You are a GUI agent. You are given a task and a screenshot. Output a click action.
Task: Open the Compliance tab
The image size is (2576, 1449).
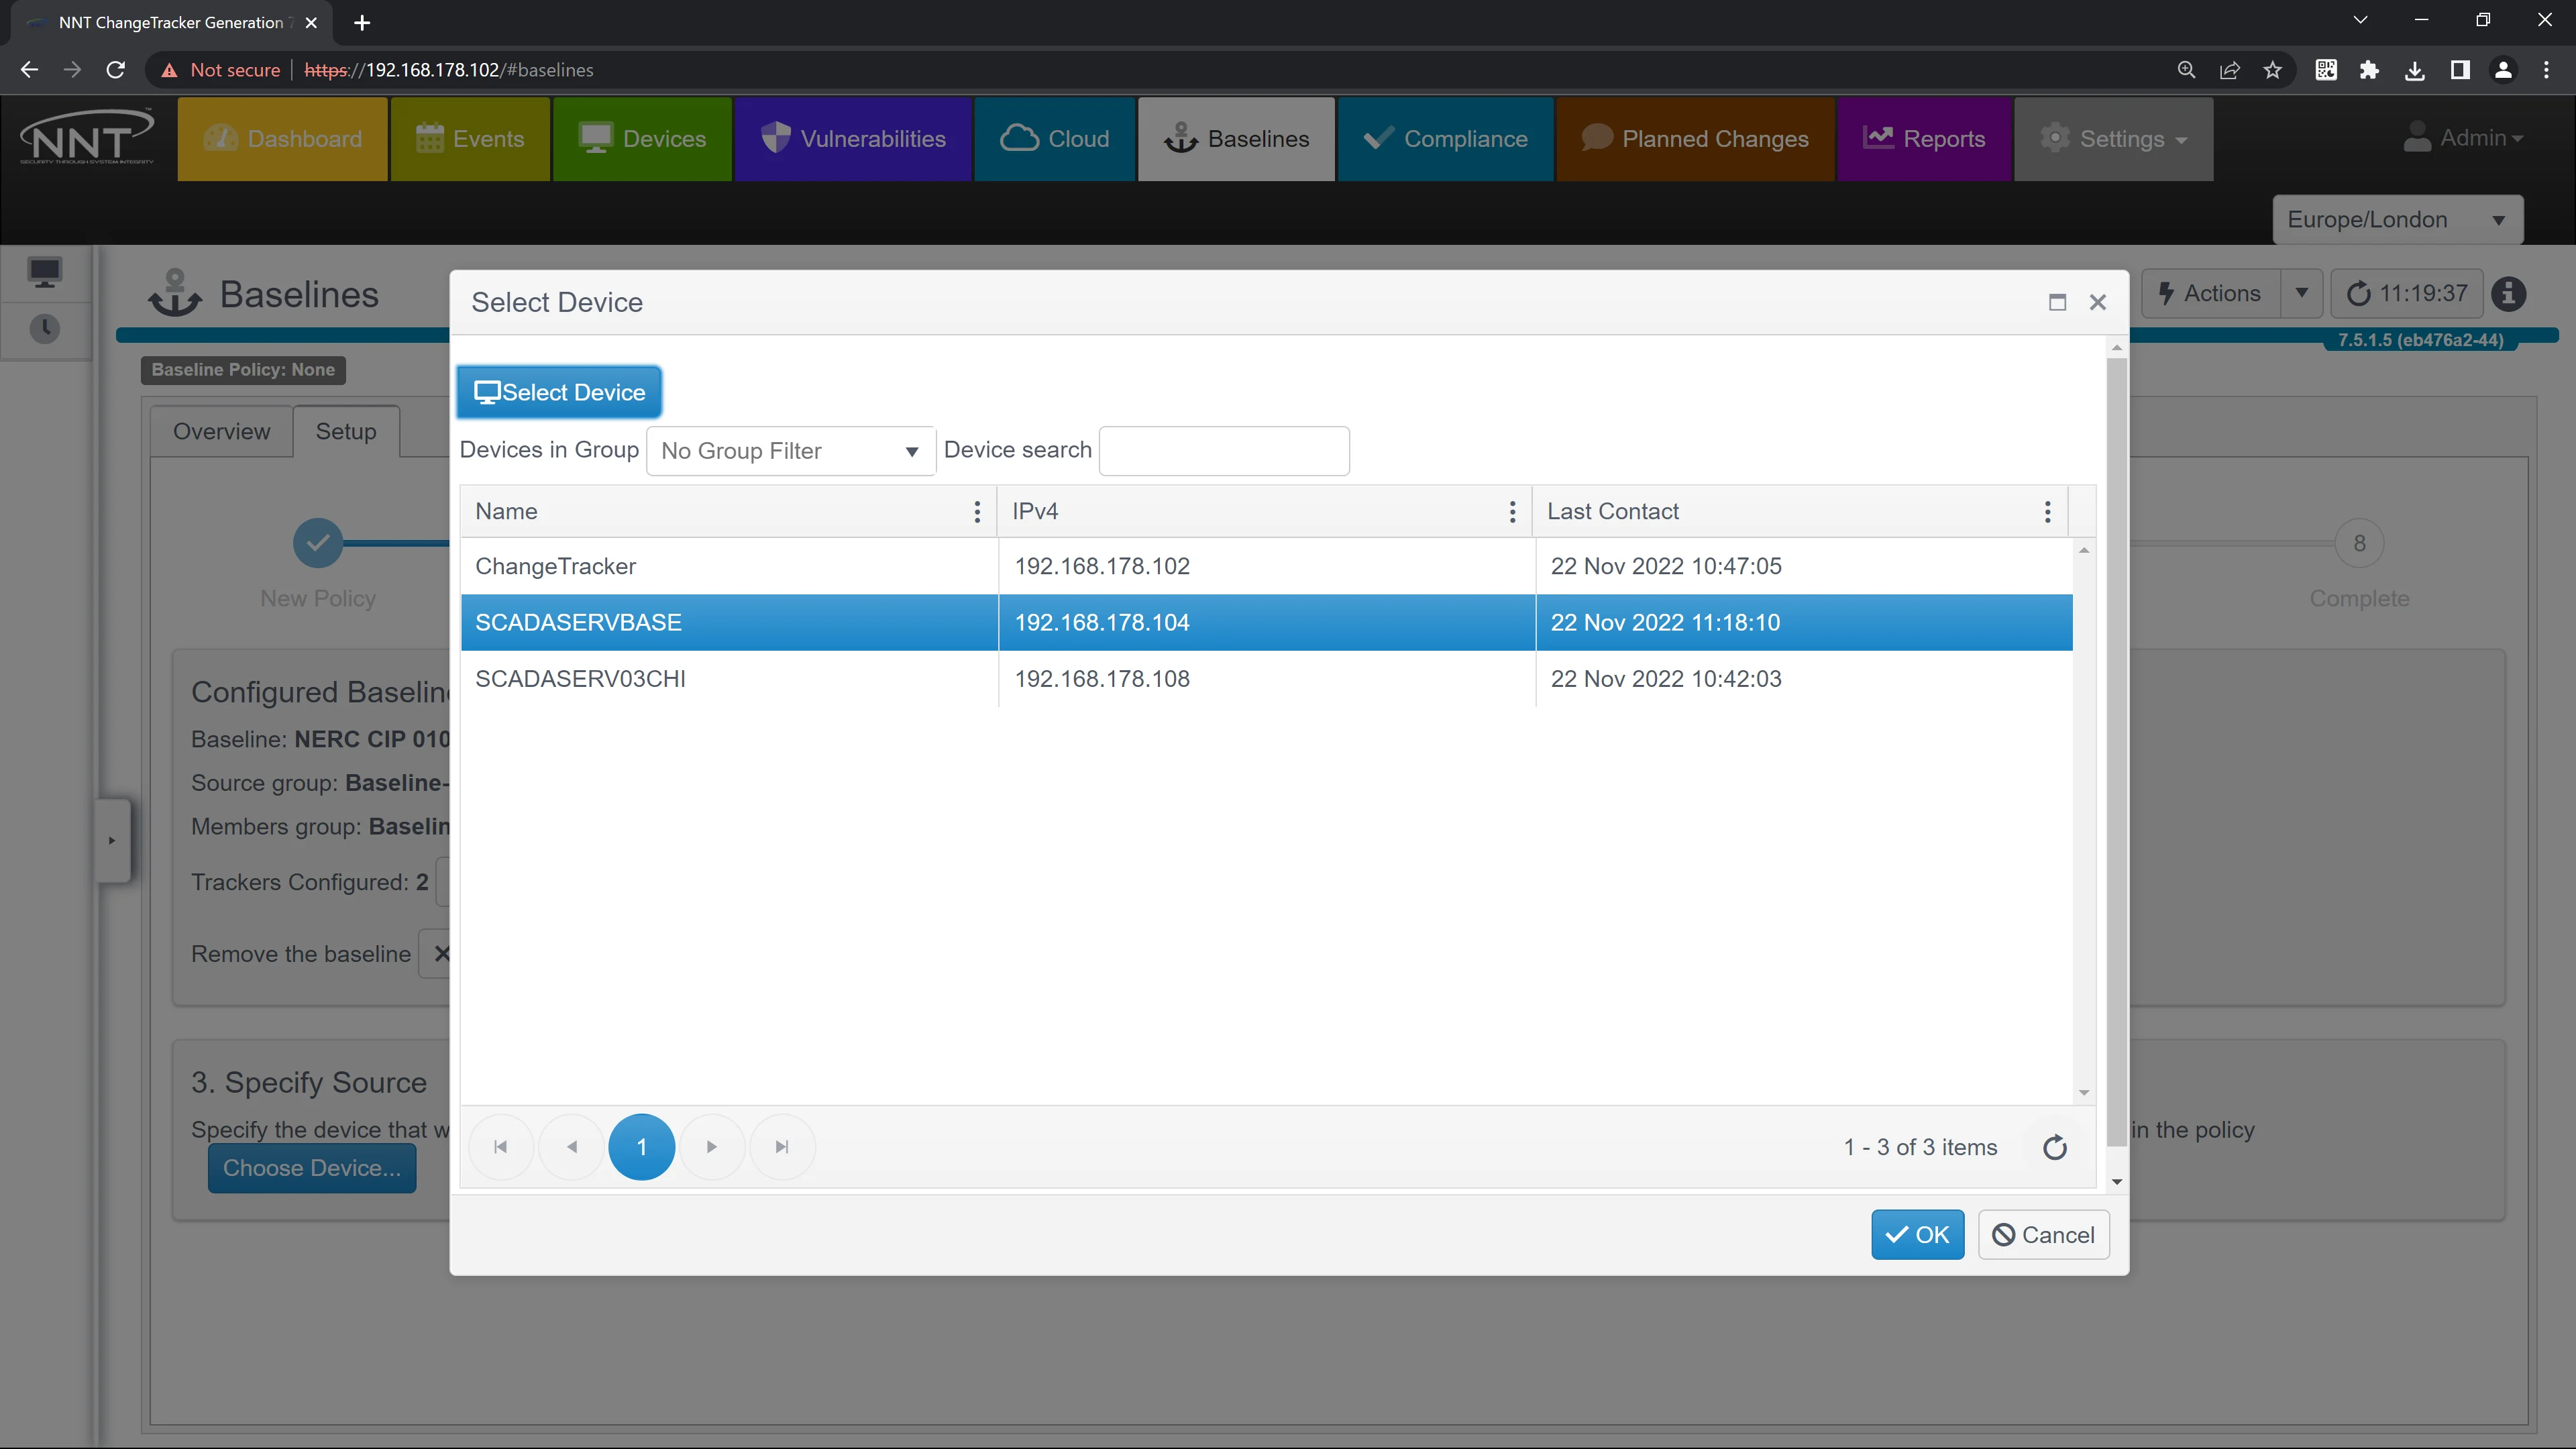[1446, 139]
